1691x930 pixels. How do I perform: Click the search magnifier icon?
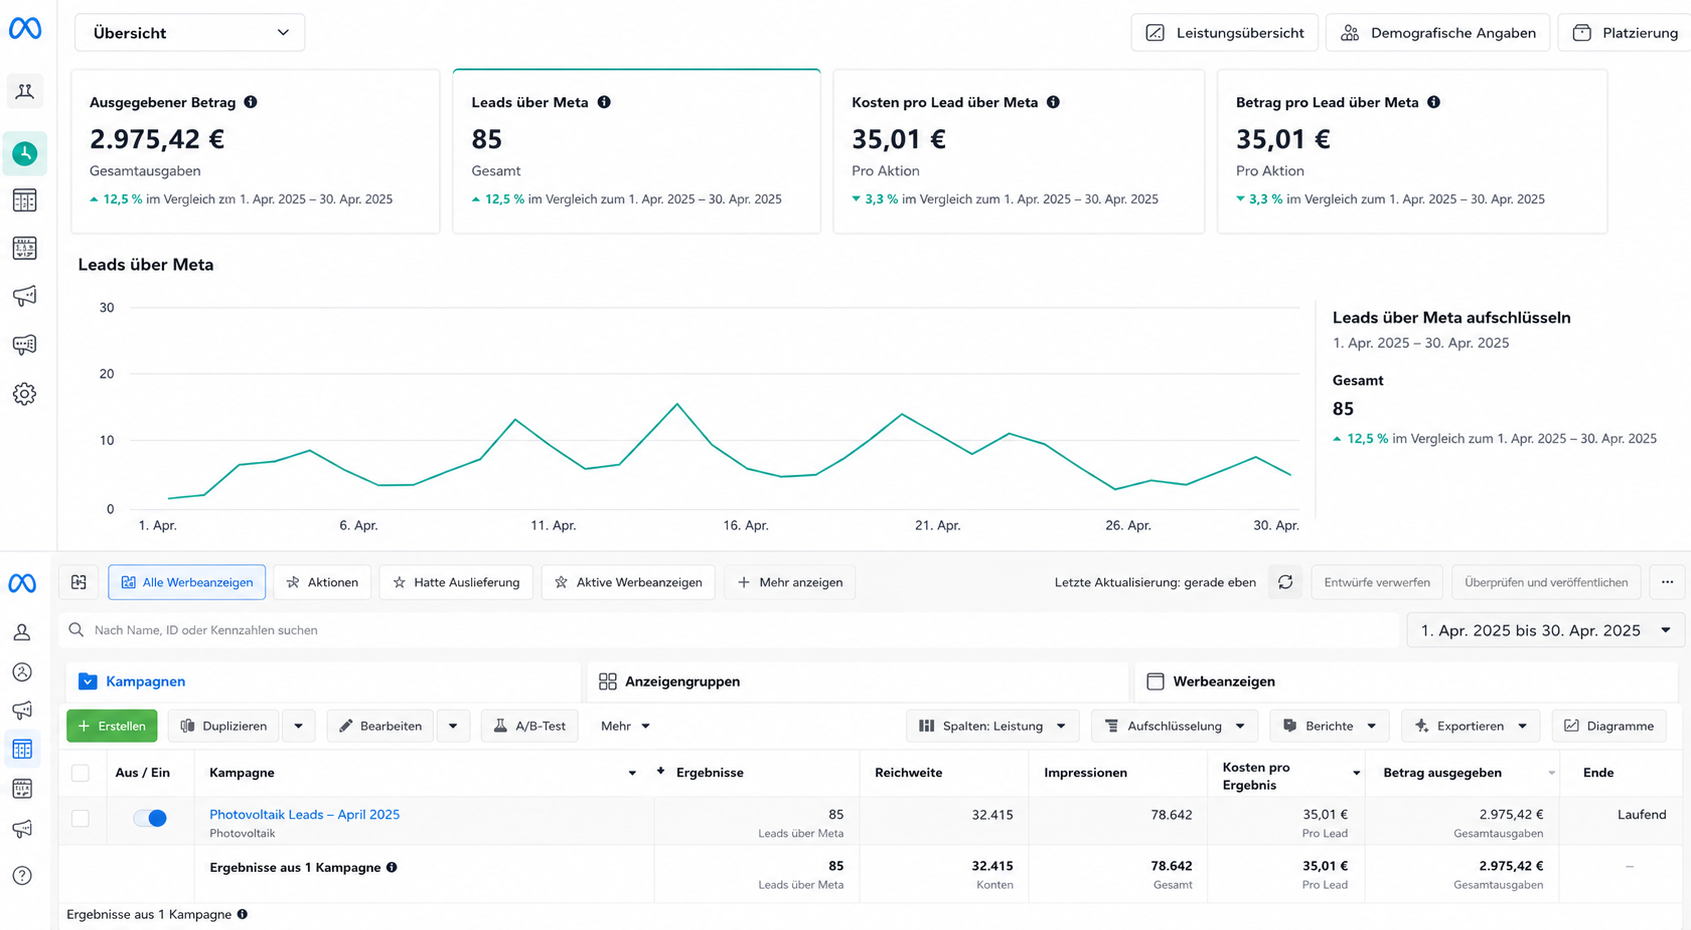click(x=76, y=630)
